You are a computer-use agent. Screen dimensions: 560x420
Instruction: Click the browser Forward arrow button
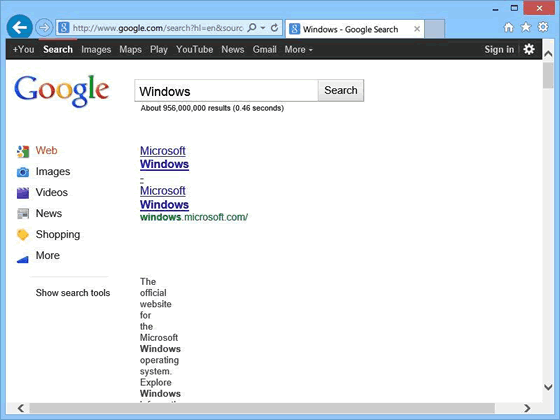[44, 28]
